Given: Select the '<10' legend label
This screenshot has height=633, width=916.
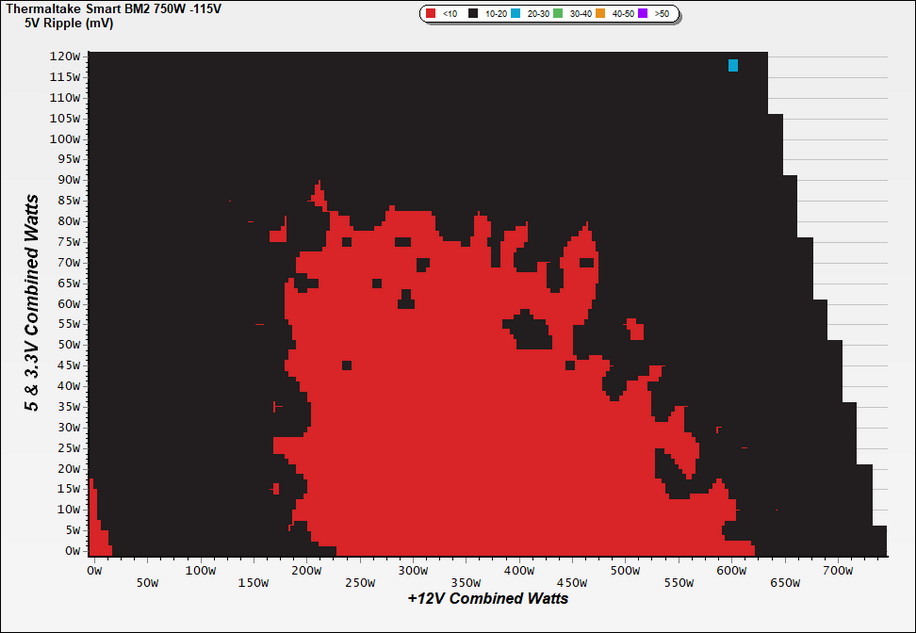Looking at the screenshot, I should (450, 13).
